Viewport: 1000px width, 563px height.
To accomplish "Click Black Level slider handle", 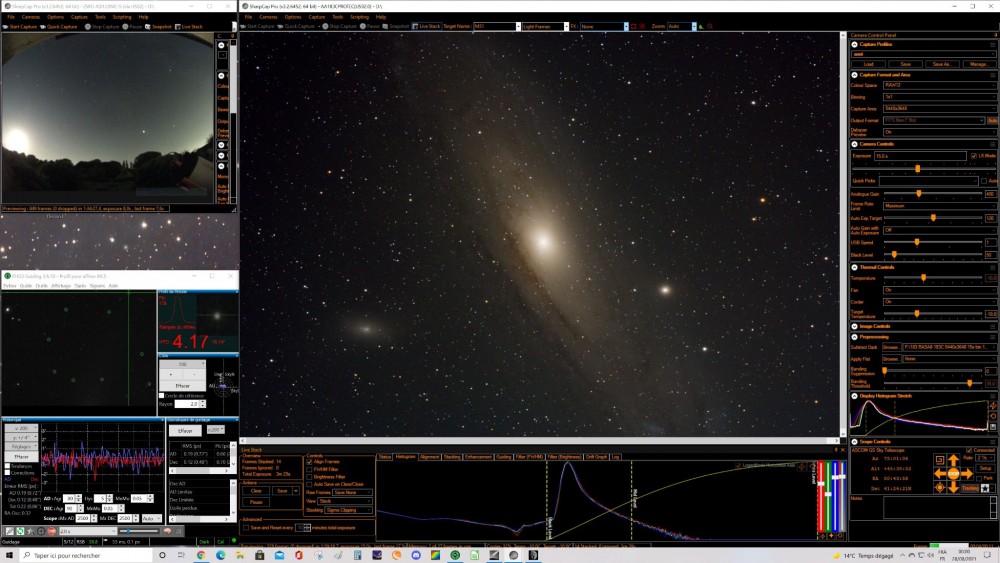I will pyautogui.click(x=894, y=254).
